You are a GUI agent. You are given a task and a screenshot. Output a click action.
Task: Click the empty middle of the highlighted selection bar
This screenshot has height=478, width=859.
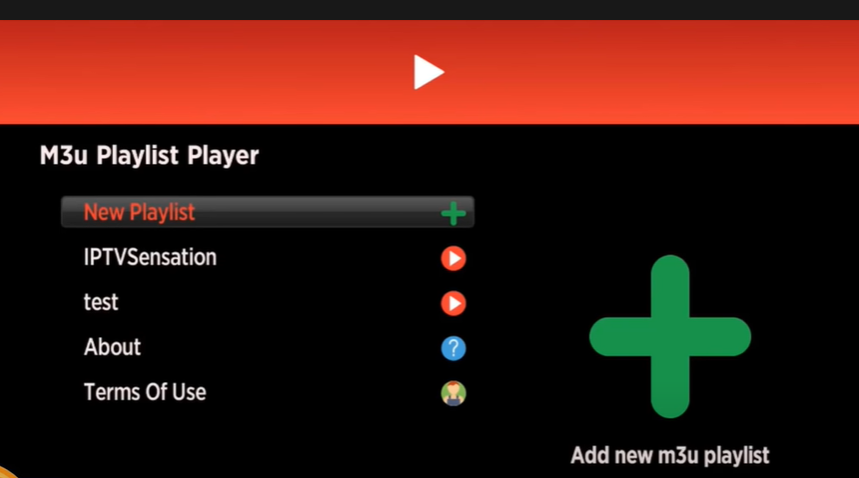click(318, 212)
